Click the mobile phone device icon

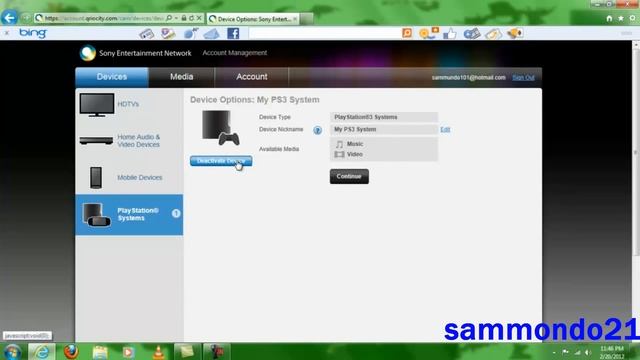[96, 177]
